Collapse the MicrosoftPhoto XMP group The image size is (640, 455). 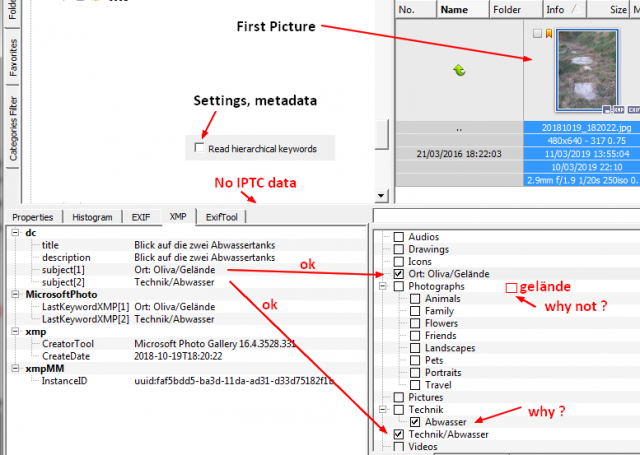15,294
